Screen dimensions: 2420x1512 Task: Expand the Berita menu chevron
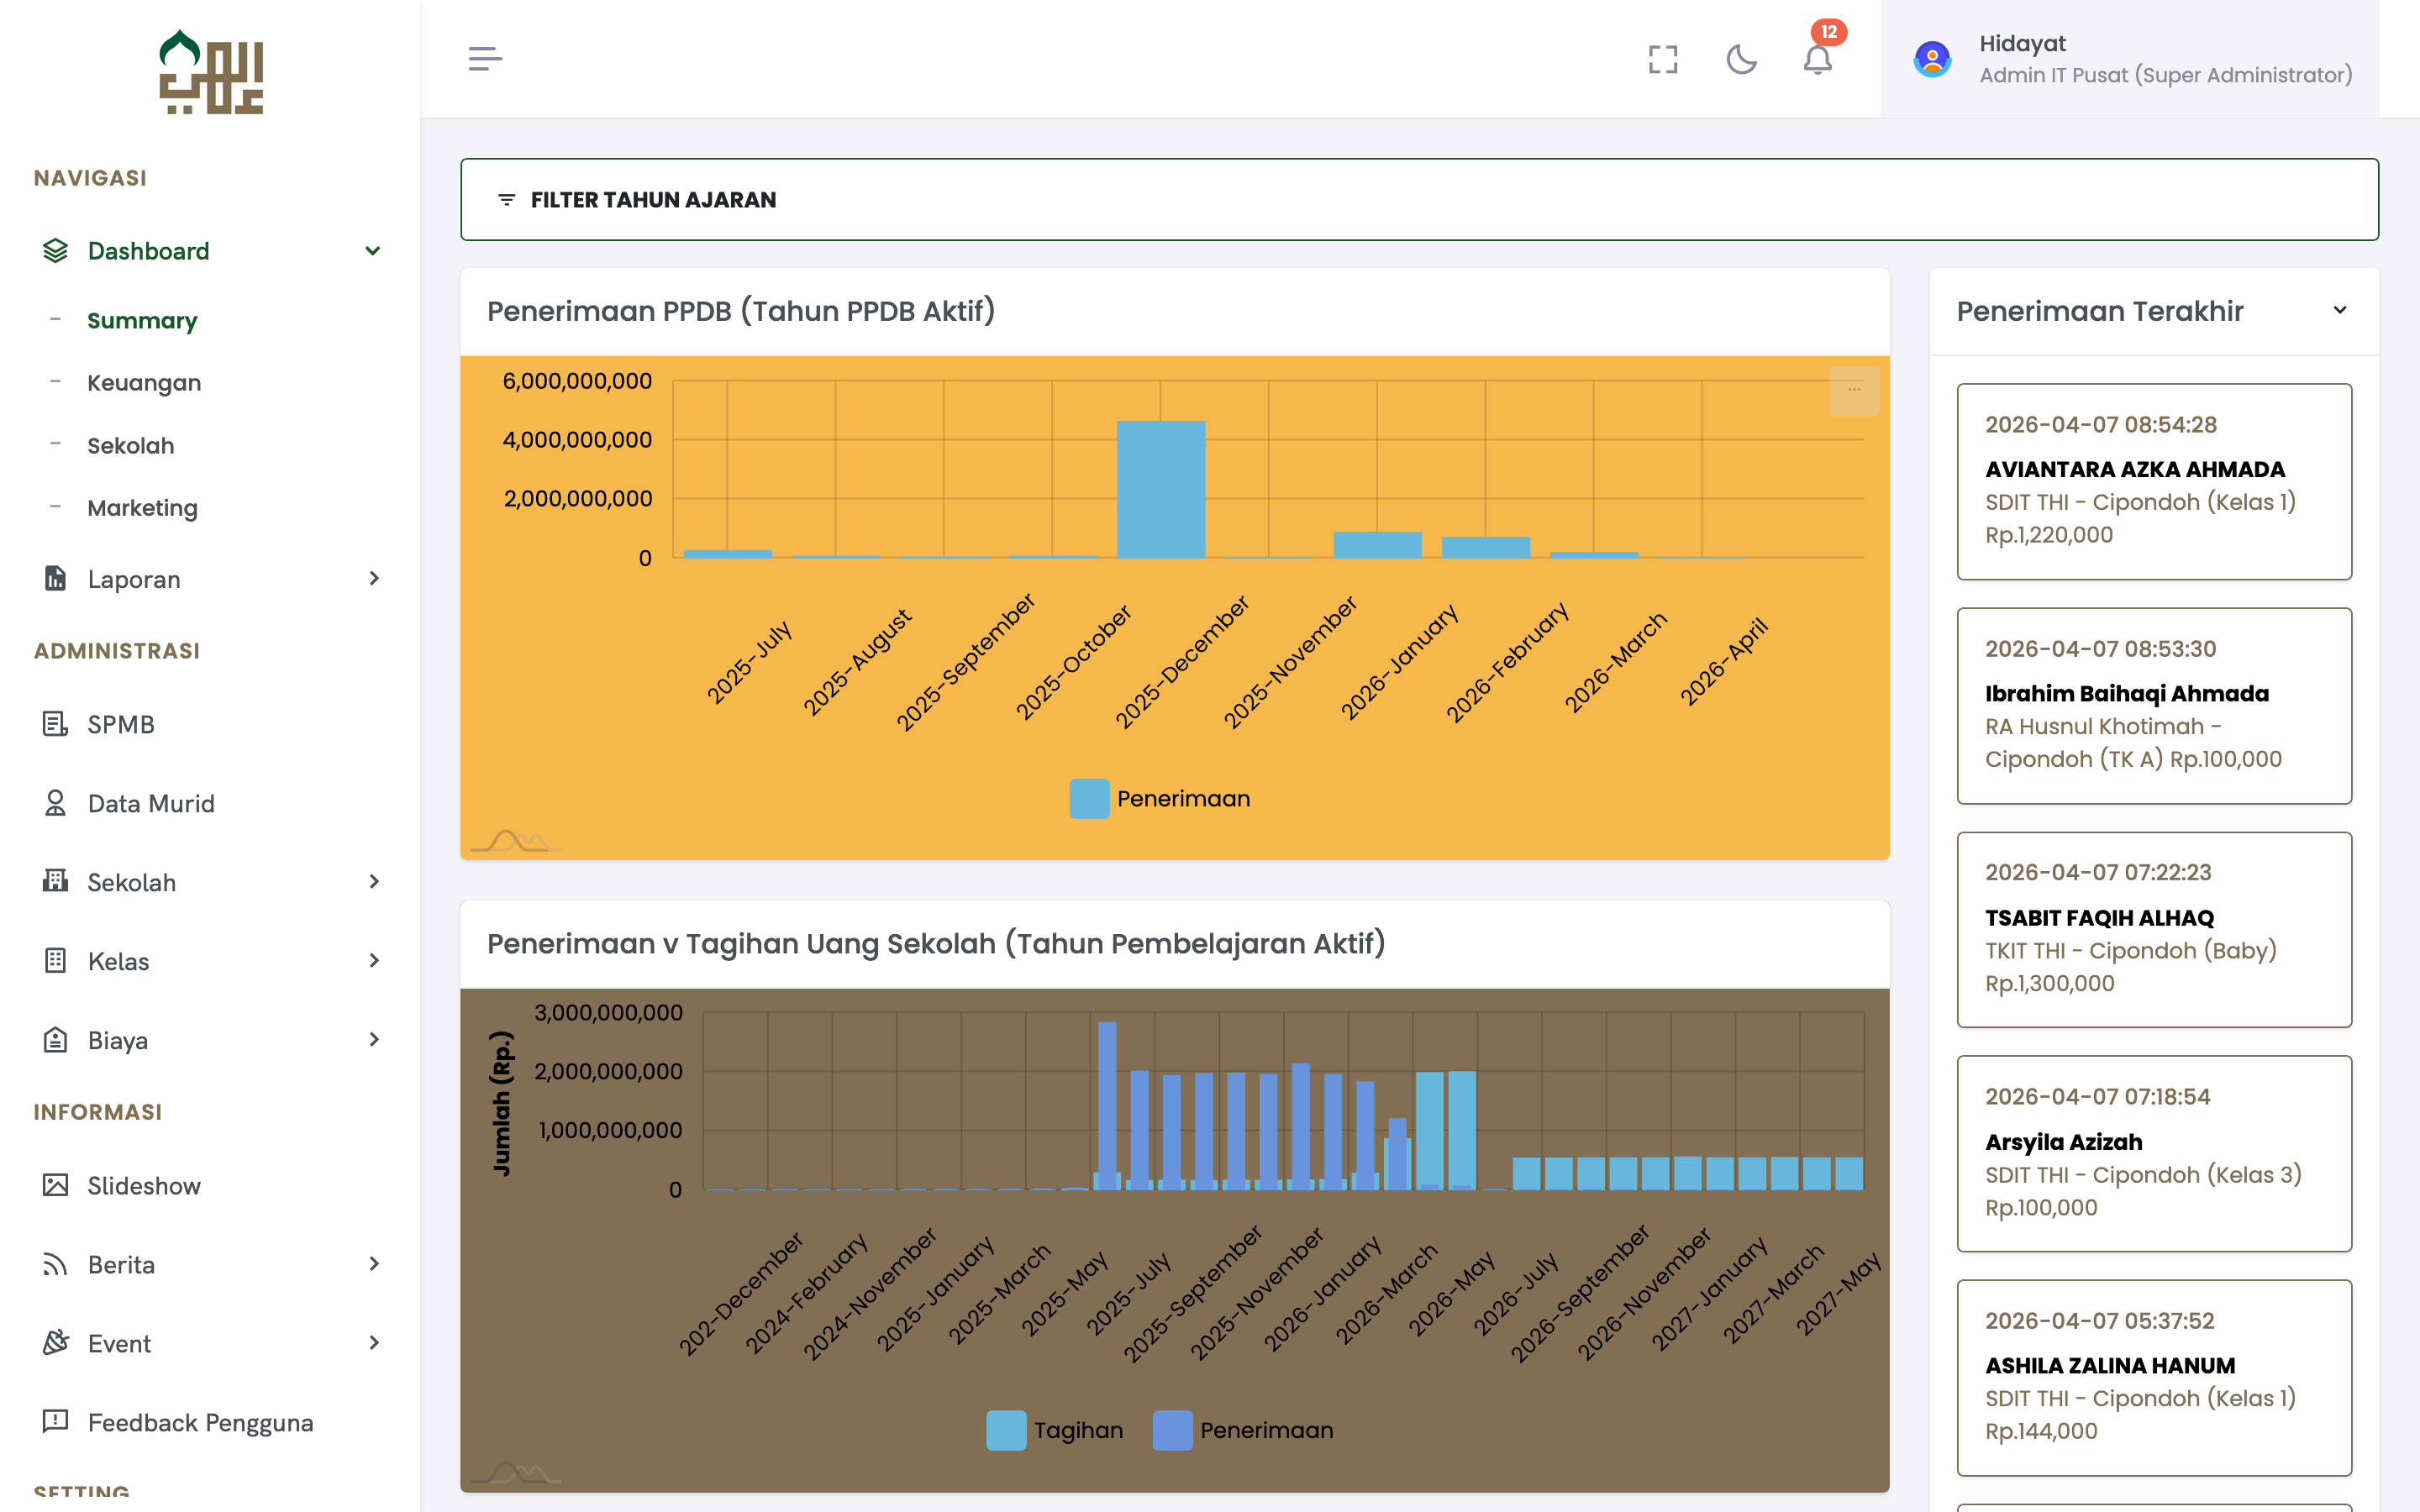click(373, 1264)
